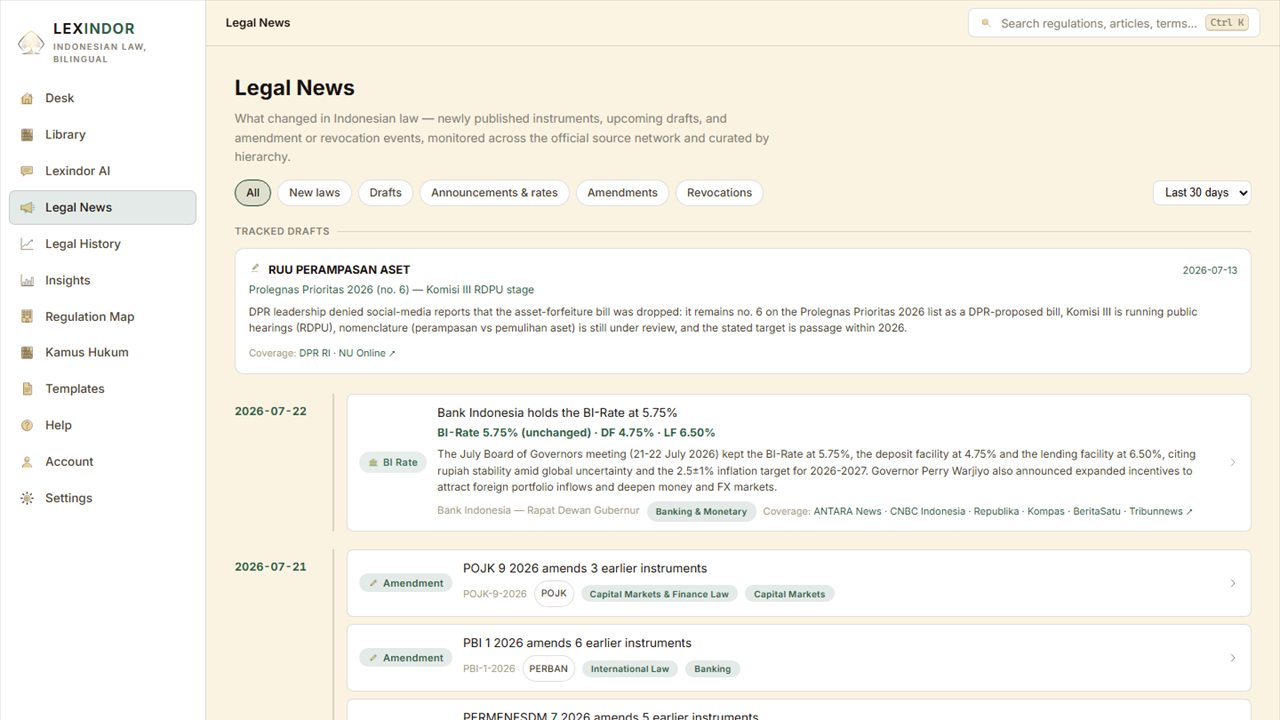Screen dimensions: 1280x720
Task: Expand the Bank Indonesia BI-Rate entry chevron
Action: point(1233,463)
